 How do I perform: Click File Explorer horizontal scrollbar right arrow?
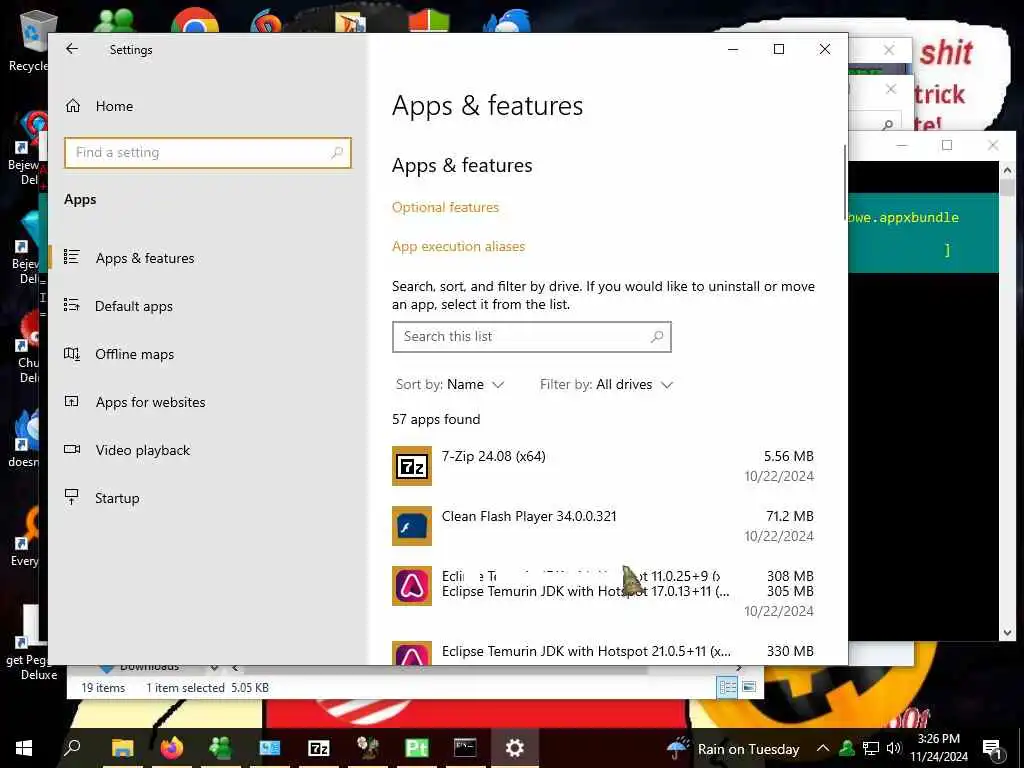739,667
